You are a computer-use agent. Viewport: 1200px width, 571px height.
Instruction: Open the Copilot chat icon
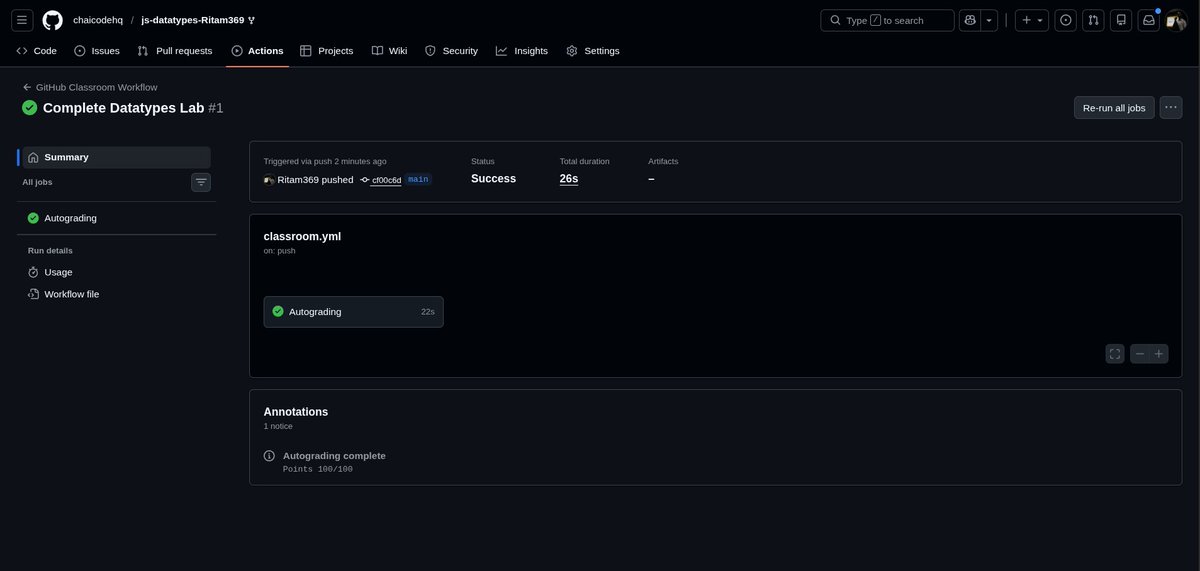pos(969,20)
